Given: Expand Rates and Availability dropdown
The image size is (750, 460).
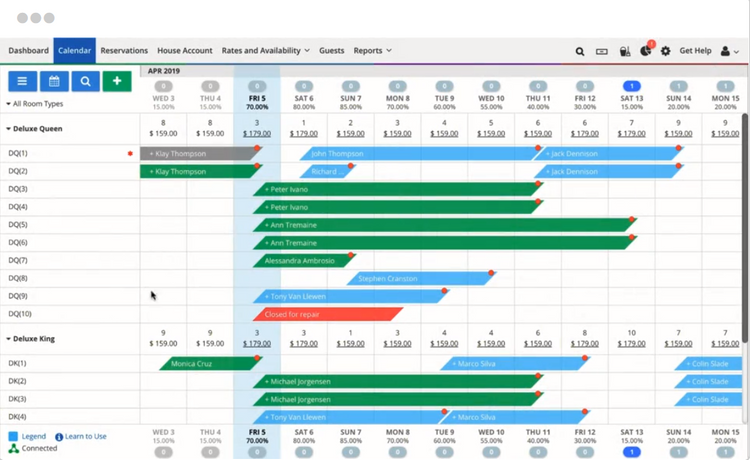Looking at the screenshot, I should point(265,50).
